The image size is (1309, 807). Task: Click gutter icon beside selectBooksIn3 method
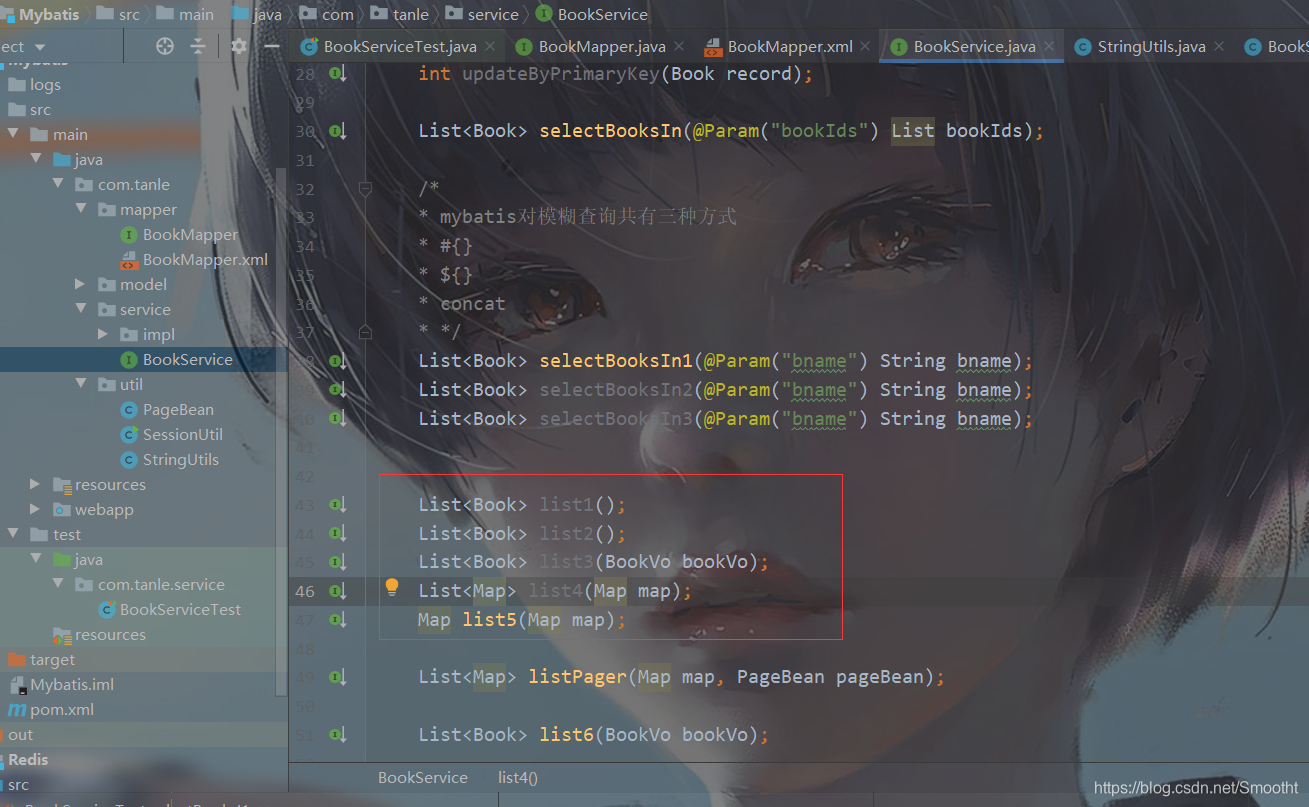tap(338, 419)
